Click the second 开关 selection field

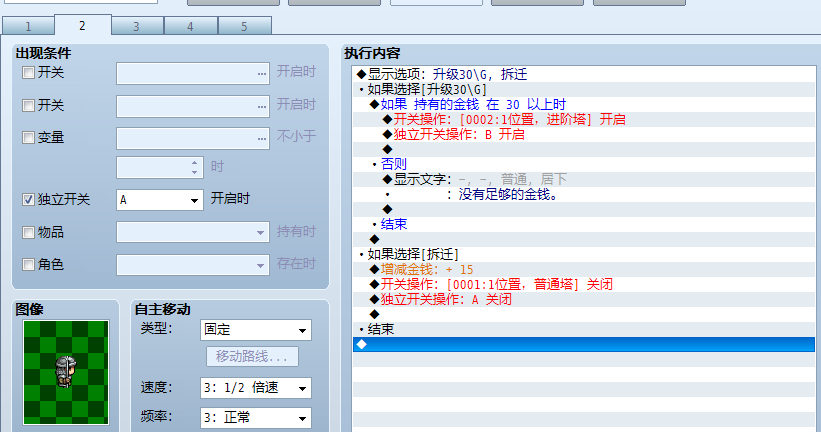click(x=193, y=106)
